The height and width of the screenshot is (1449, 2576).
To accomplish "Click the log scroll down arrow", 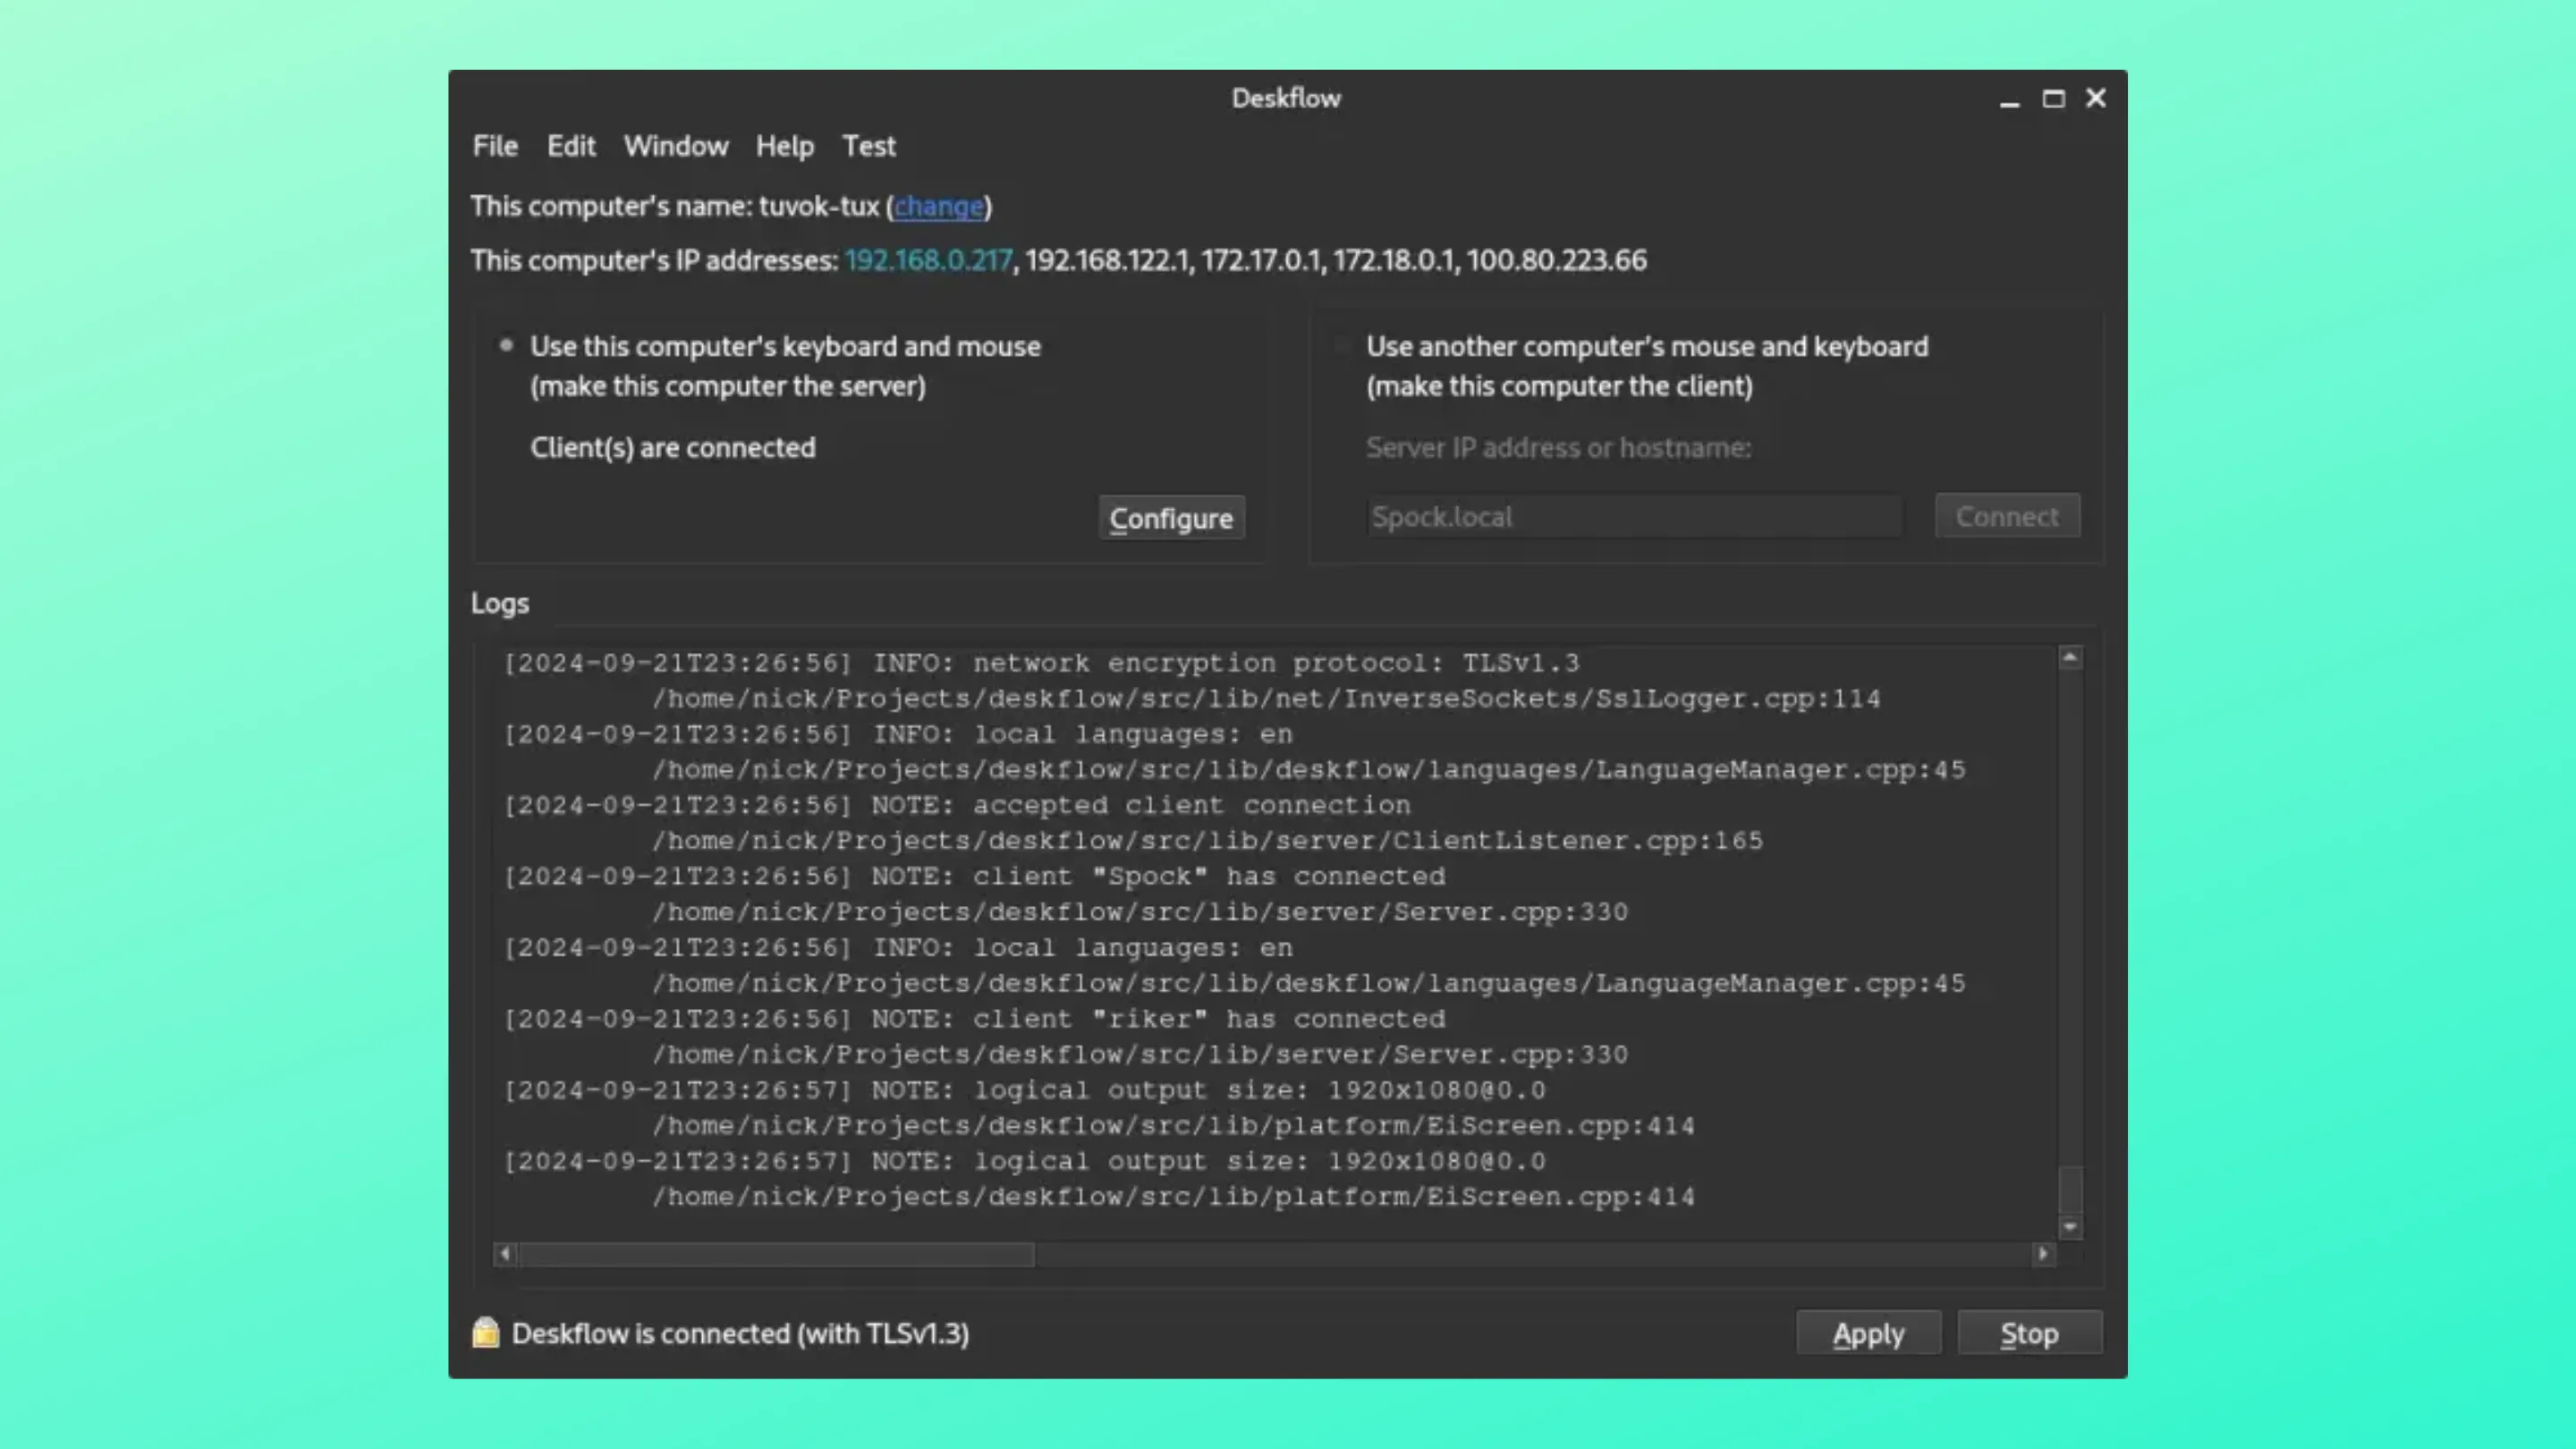I will (2070, 1226).
